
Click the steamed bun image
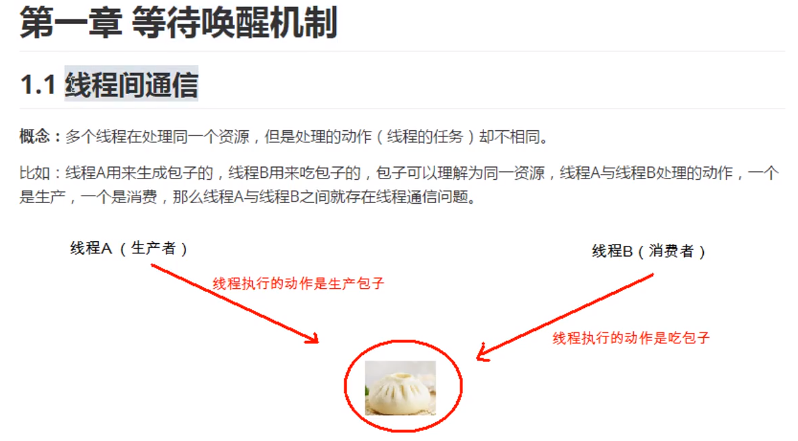pyautogui.click(x=401, y=388)
